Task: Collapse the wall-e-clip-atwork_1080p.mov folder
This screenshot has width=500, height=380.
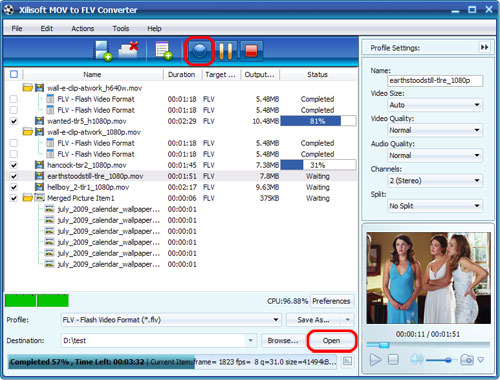Action: pos(28,132)
